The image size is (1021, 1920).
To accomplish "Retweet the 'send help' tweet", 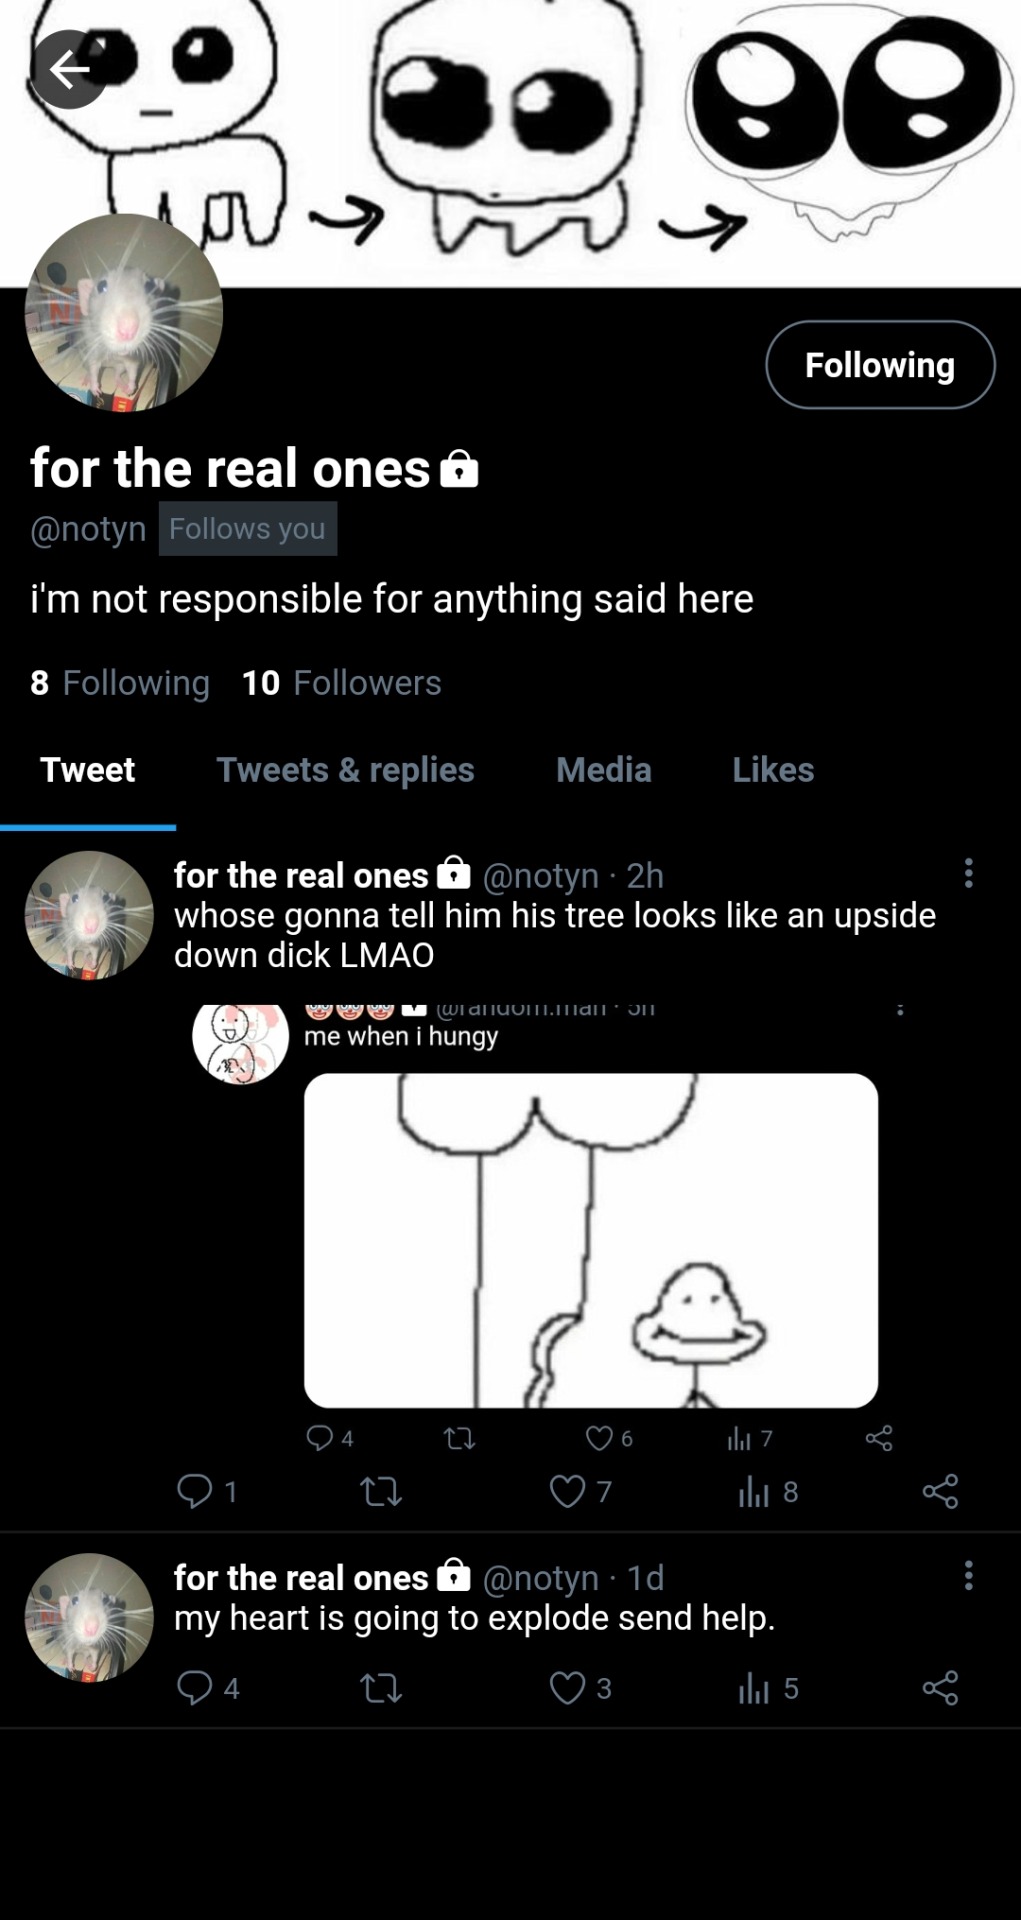I will (x=380, y=1689).
